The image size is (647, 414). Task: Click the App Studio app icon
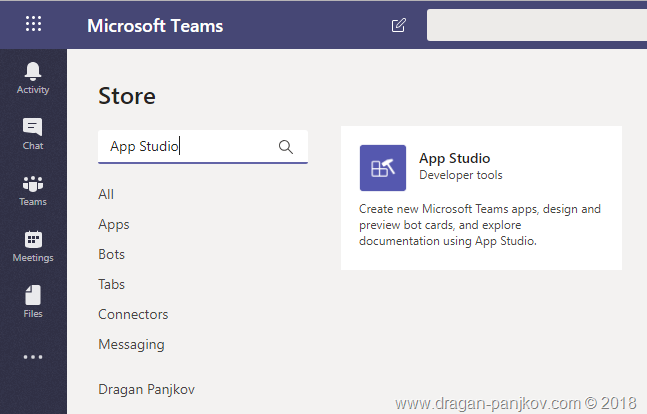click(383, 167)
